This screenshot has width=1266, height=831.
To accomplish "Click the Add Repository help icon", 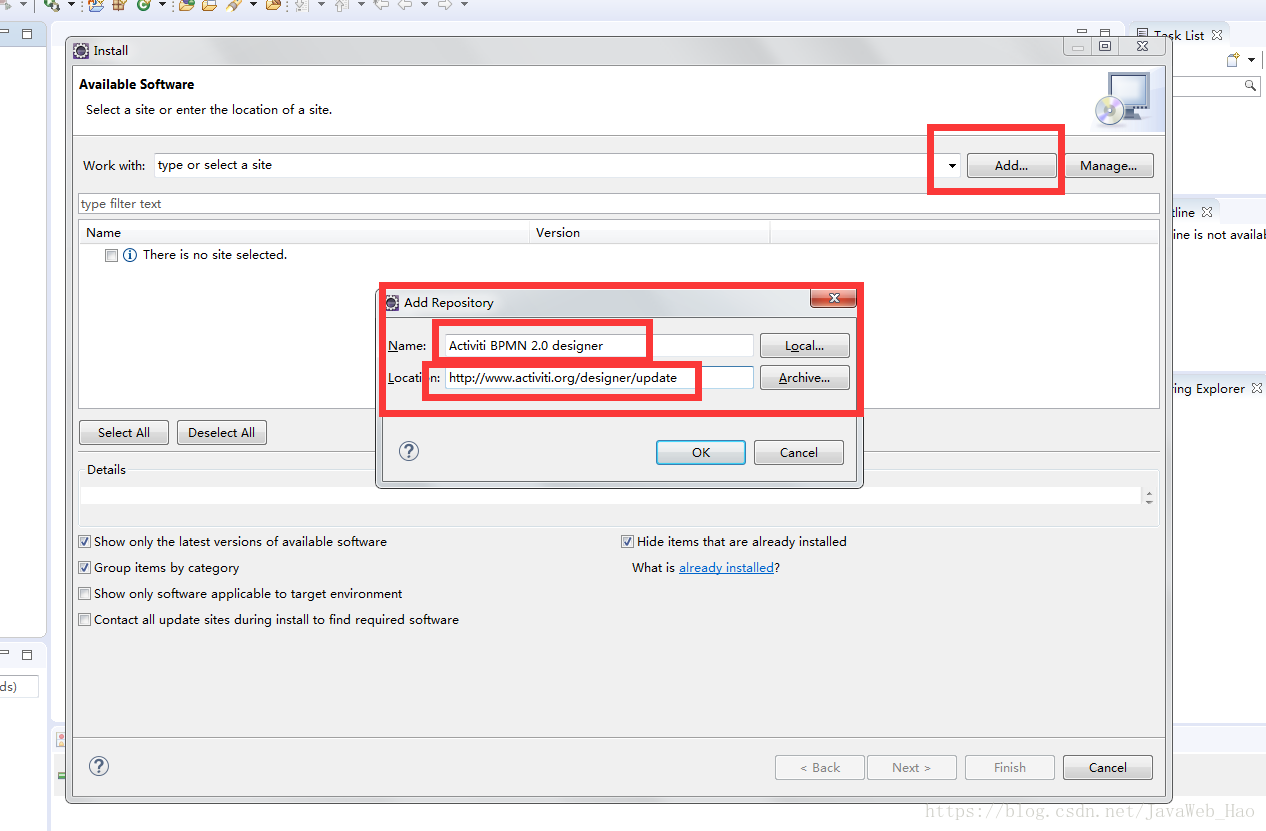I will click(x=409, y=451).
